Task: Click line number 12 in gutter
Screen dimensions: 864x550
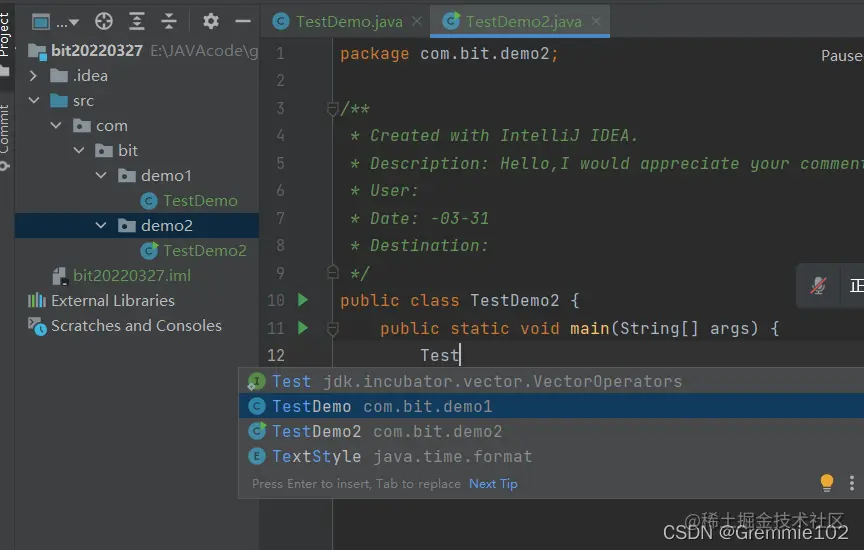Action: pos(276,355)
